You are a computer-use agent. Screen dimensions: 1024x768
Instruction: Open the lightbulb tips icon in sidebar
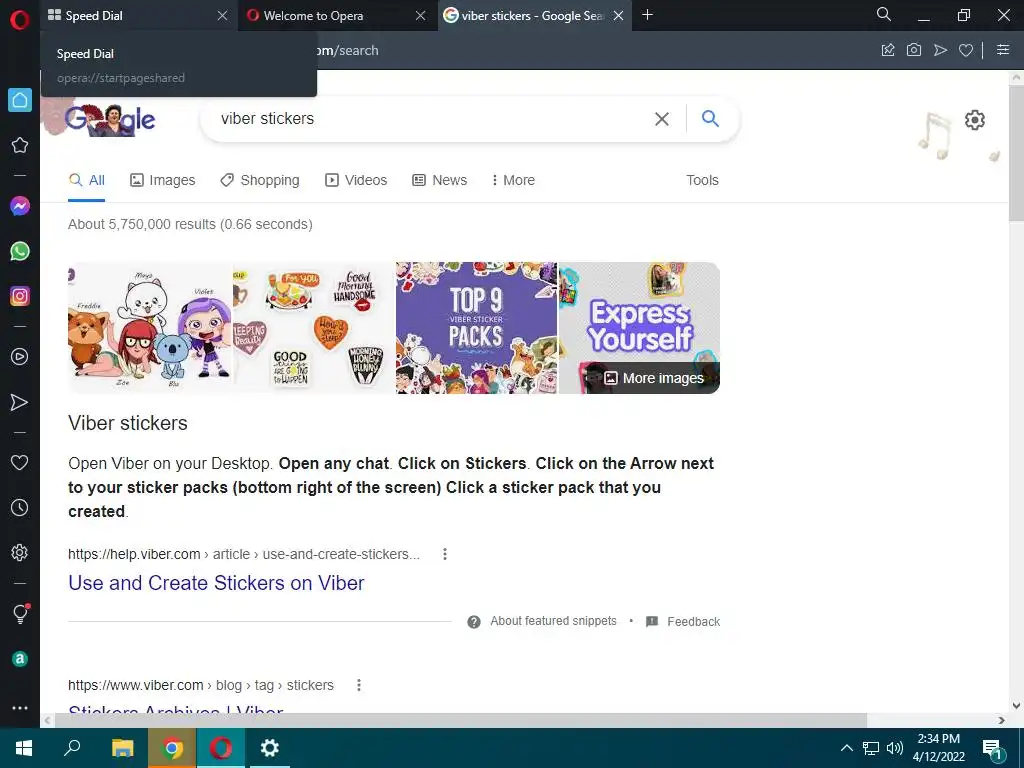(x=20, y=613)
